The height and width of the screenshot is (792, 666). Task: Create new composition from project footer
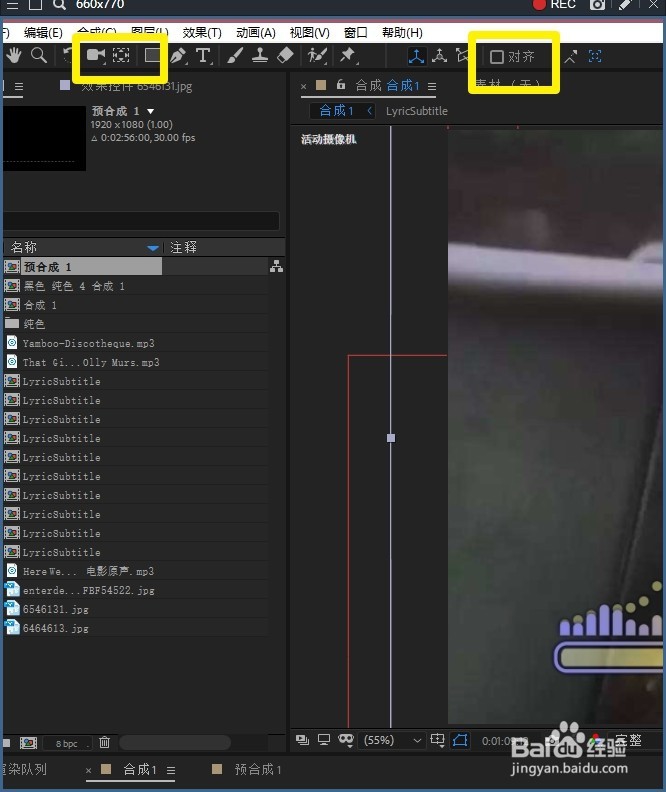[28, 742]
